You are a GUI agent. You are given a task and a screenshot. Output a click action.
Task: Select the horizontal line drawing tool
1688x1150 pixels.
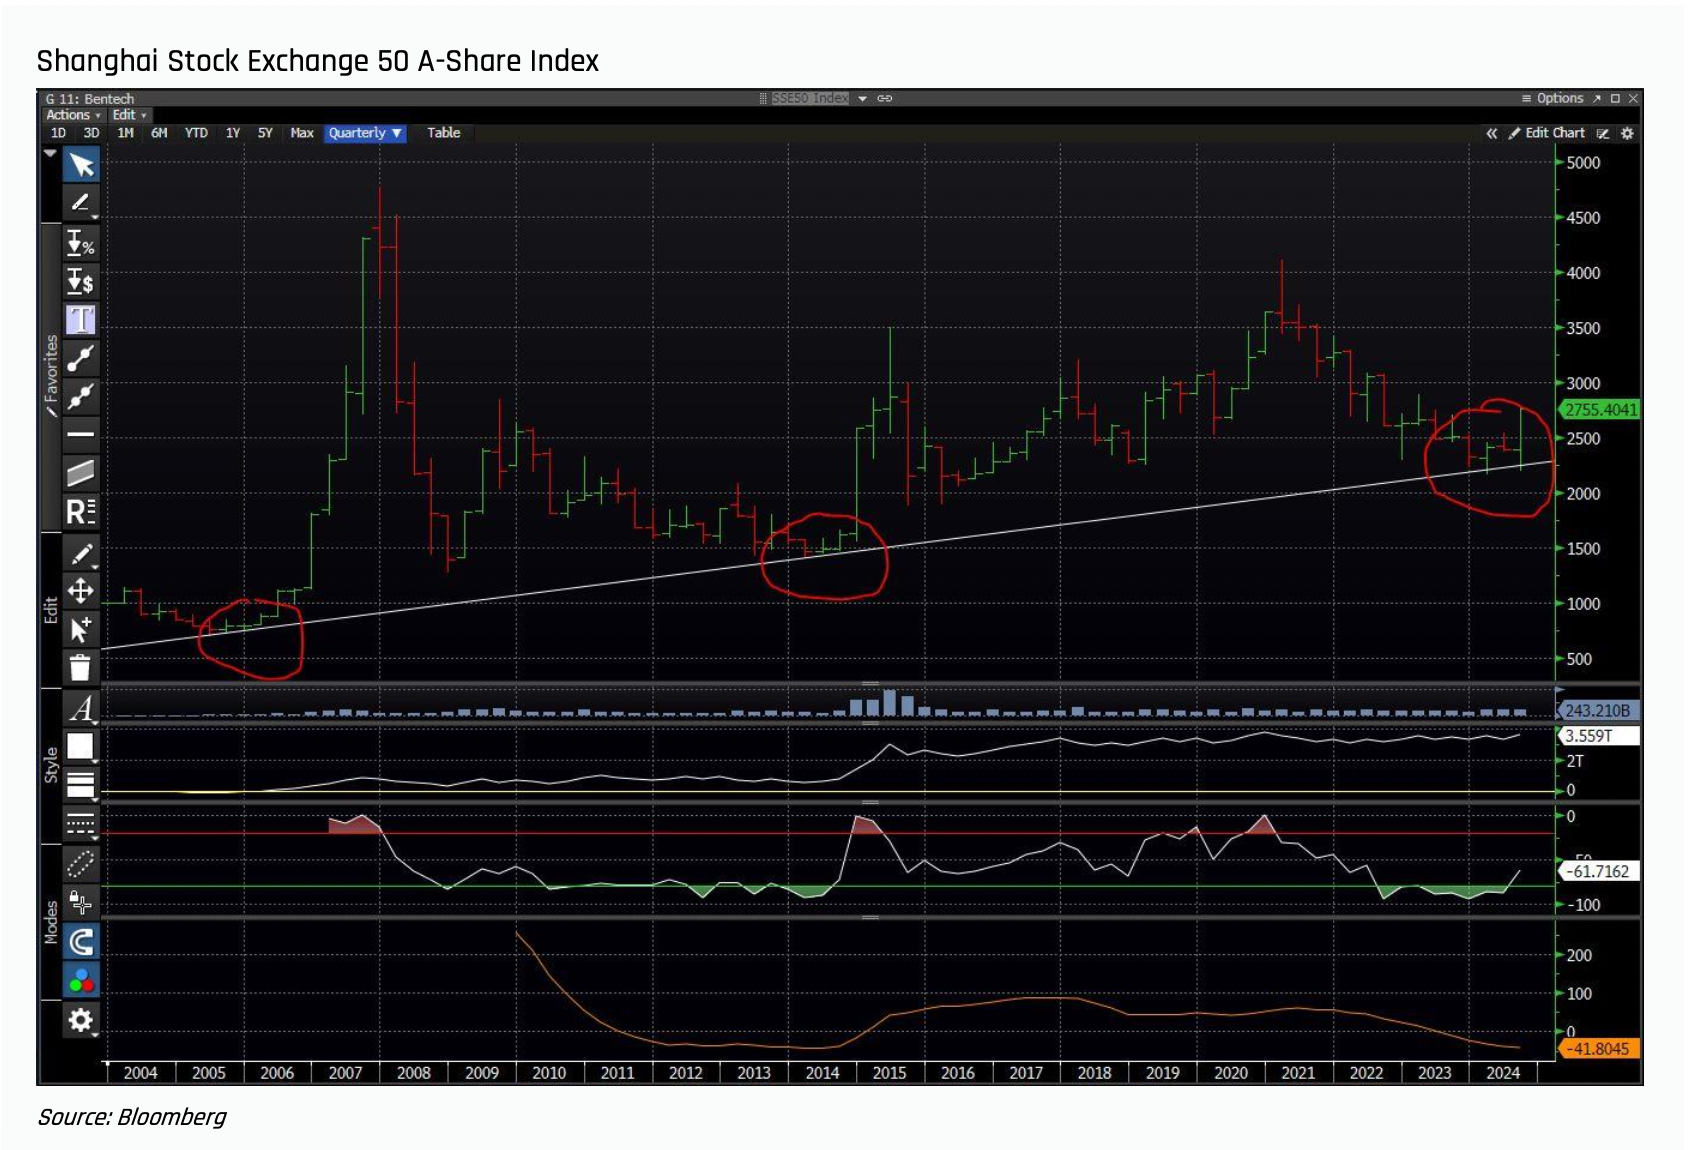(80, 434)
